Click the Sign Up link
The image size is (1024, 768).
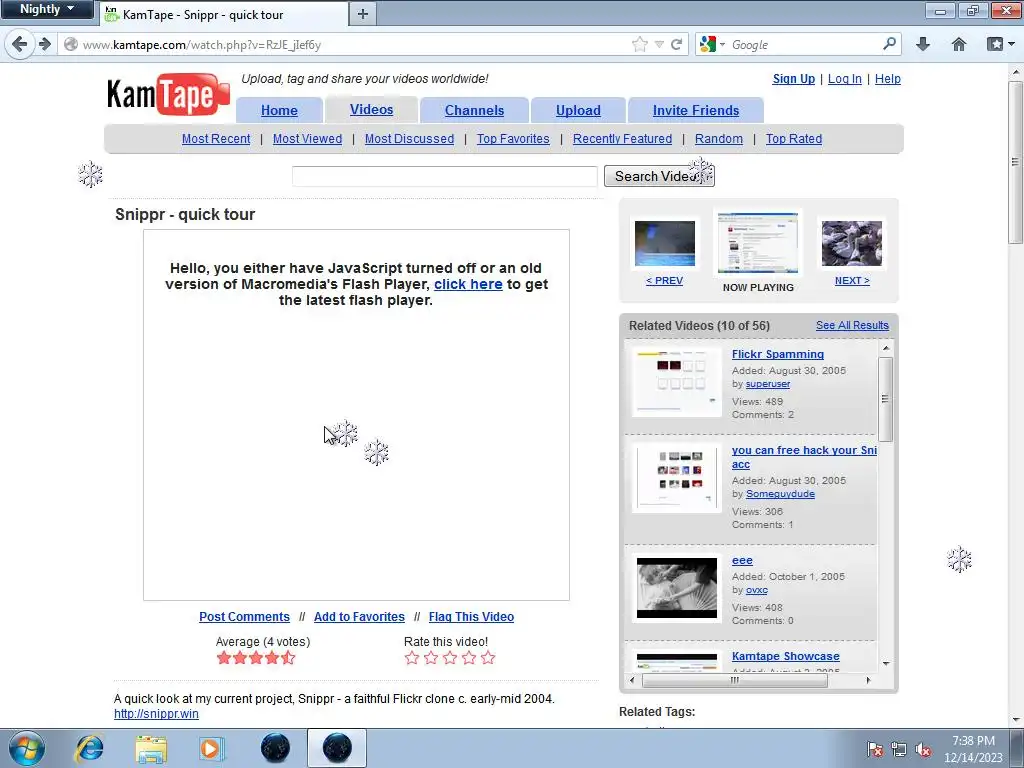(793, 79)
